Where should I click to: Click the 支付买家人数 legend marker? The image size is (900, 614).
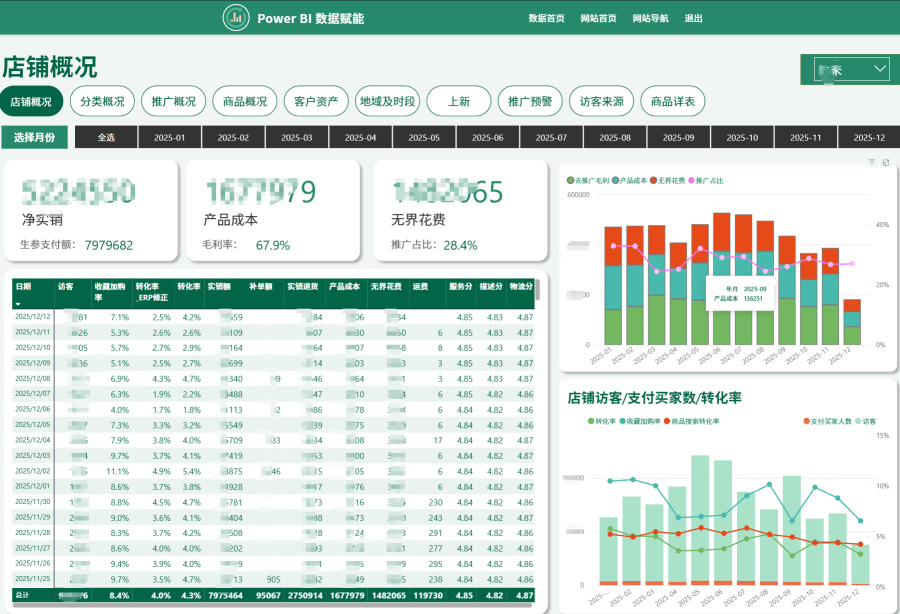tap(806, 421)
